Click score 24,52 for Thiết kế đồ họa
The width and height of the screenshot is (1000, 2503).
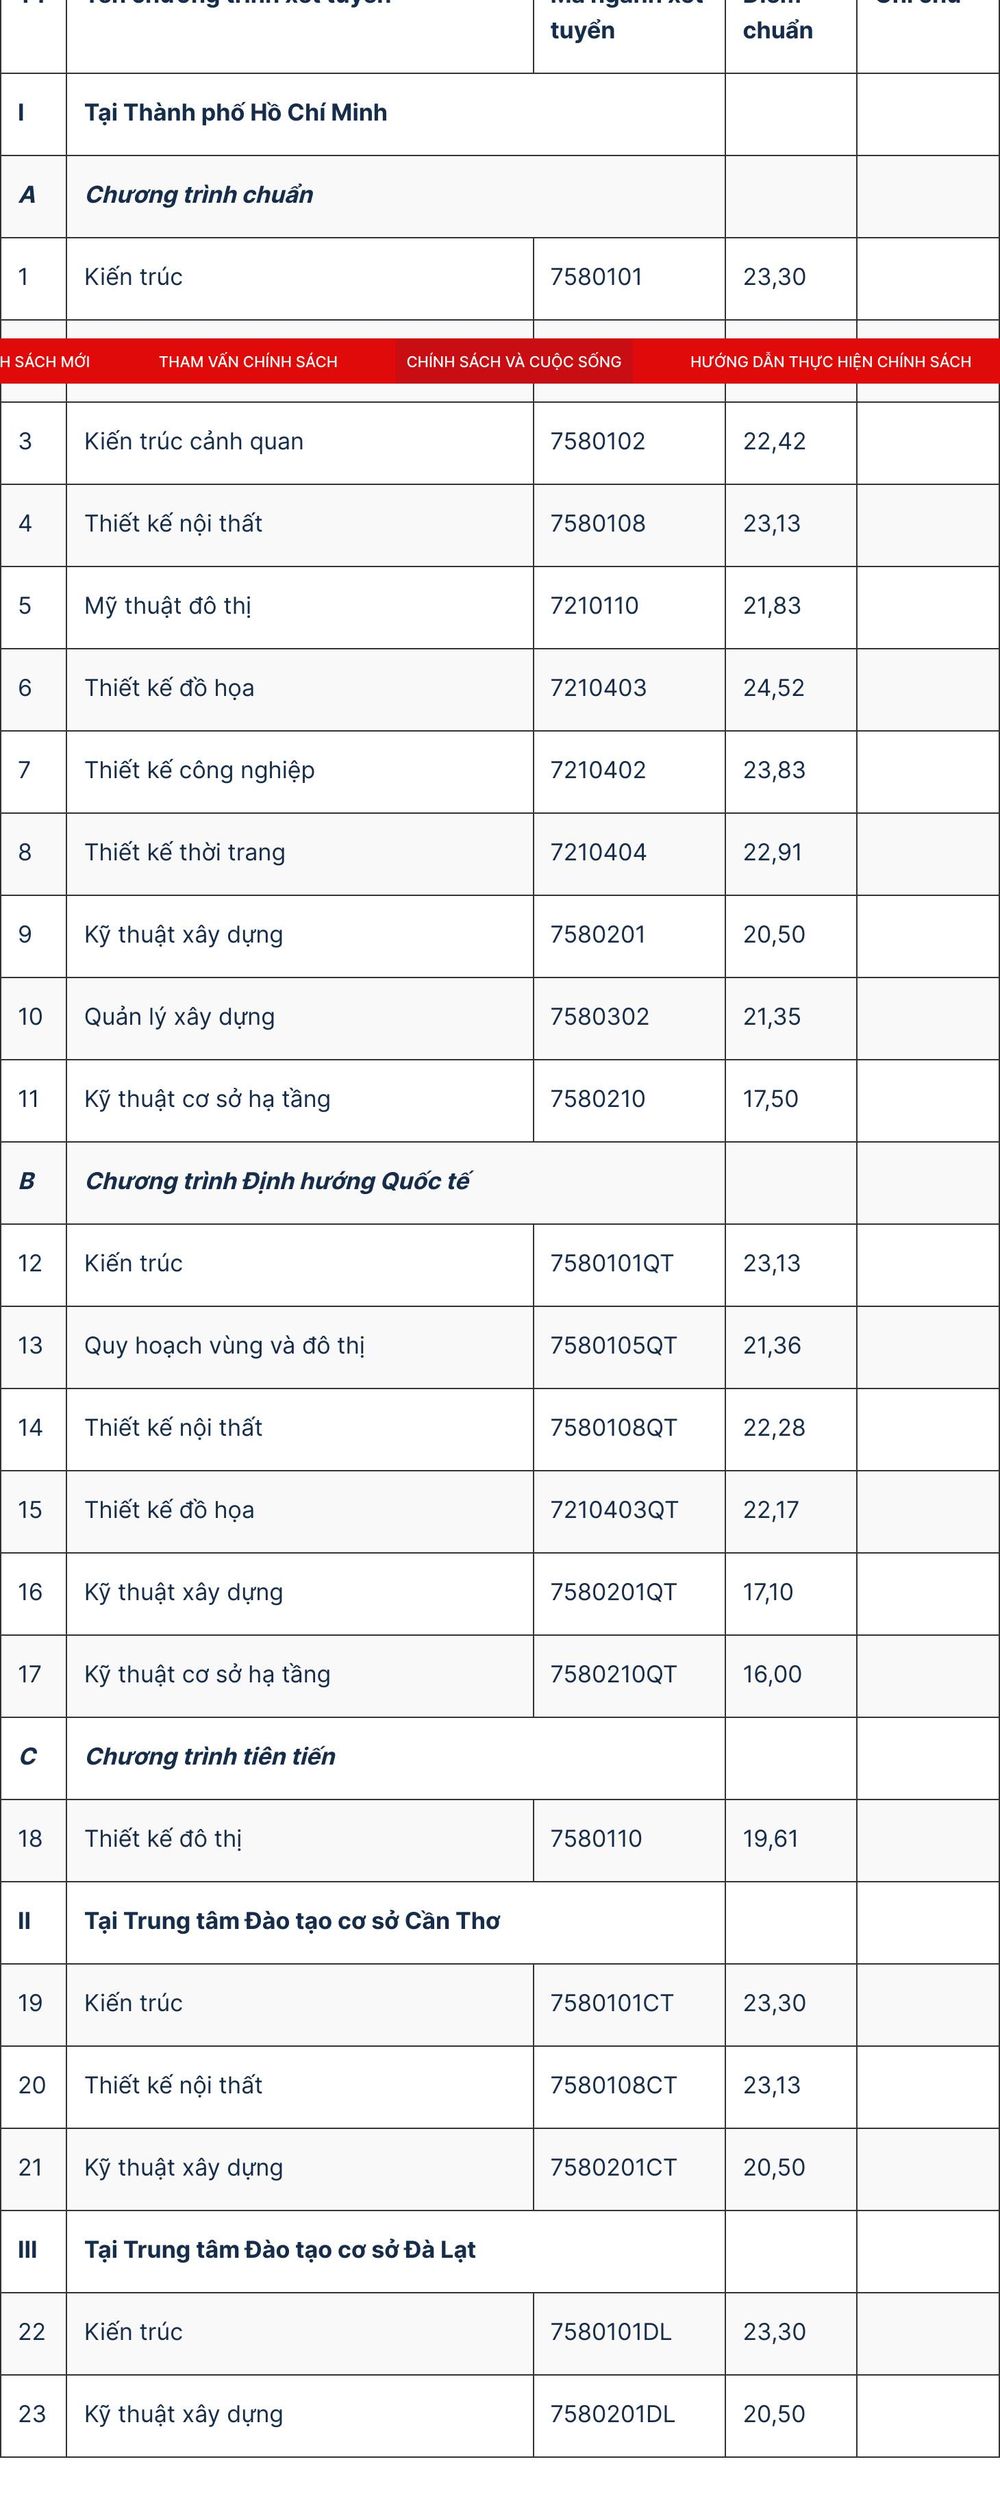(774, 688)
